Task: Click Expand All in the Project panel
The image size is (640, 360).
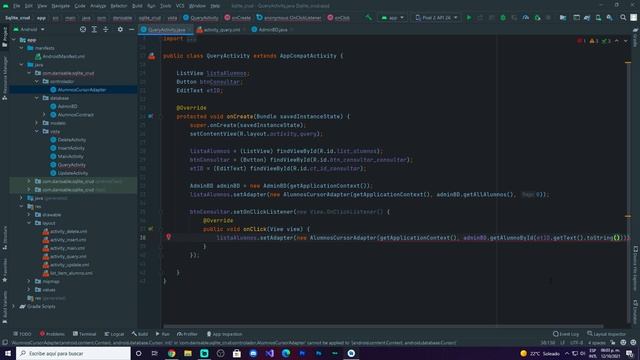Action: [94, 29]
